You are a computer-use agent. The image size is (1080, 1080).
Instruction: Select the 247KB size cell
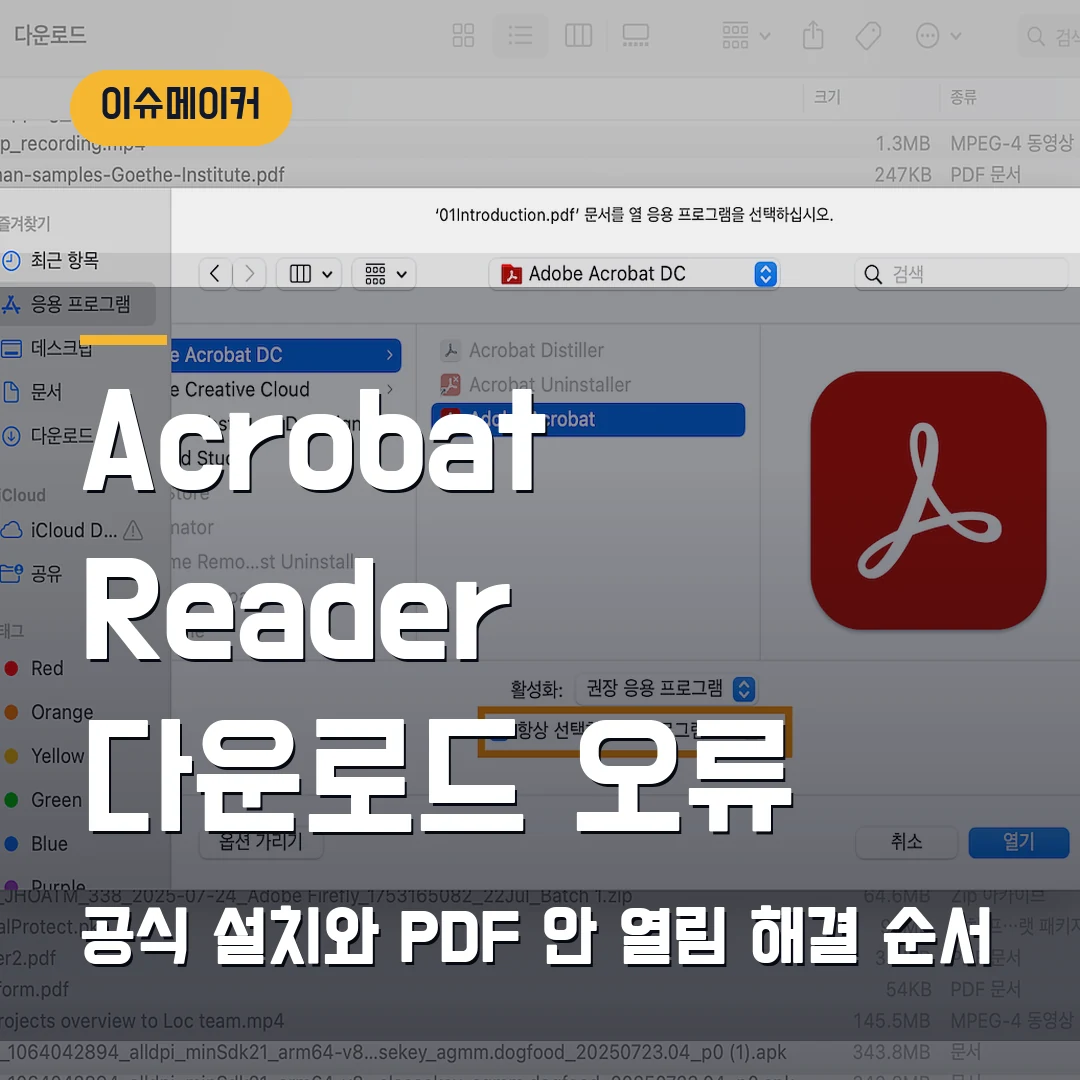(x=902, y=175)
